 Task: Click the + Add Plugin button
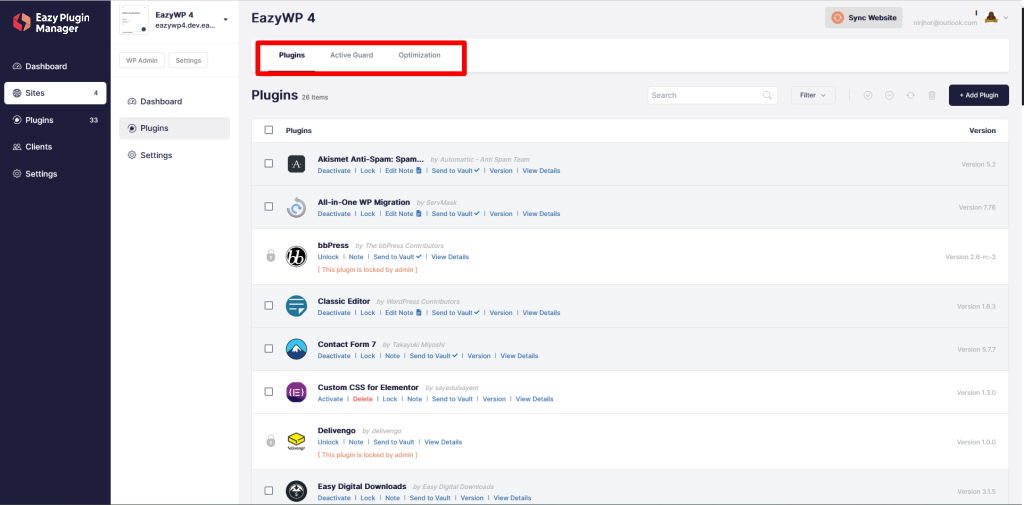[x=978, y=95]
